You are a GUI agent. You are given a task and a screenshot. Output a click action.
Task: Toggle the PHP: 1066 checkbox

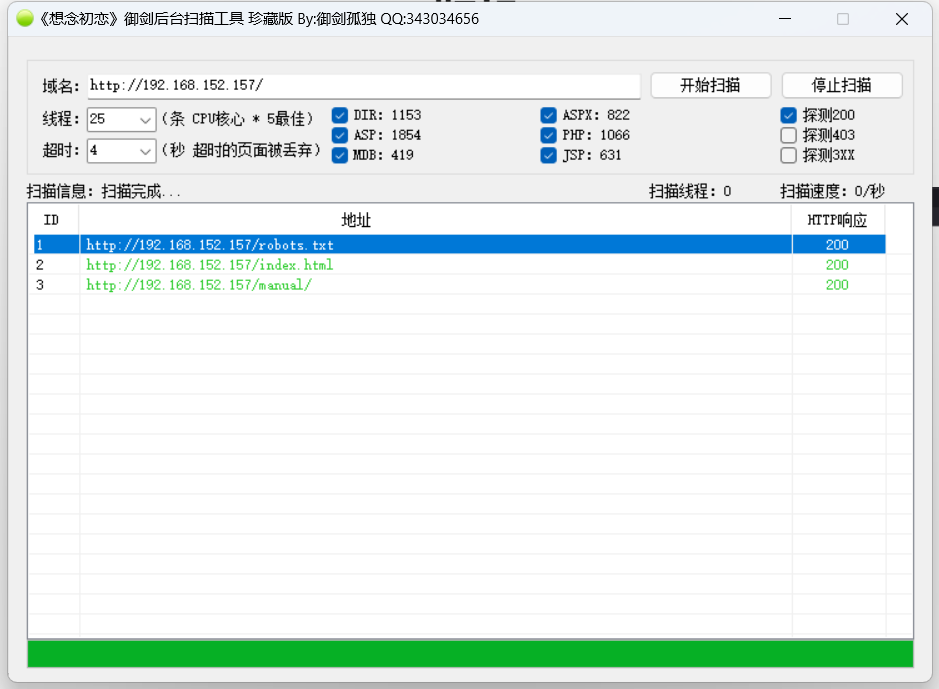pos(548,135)
